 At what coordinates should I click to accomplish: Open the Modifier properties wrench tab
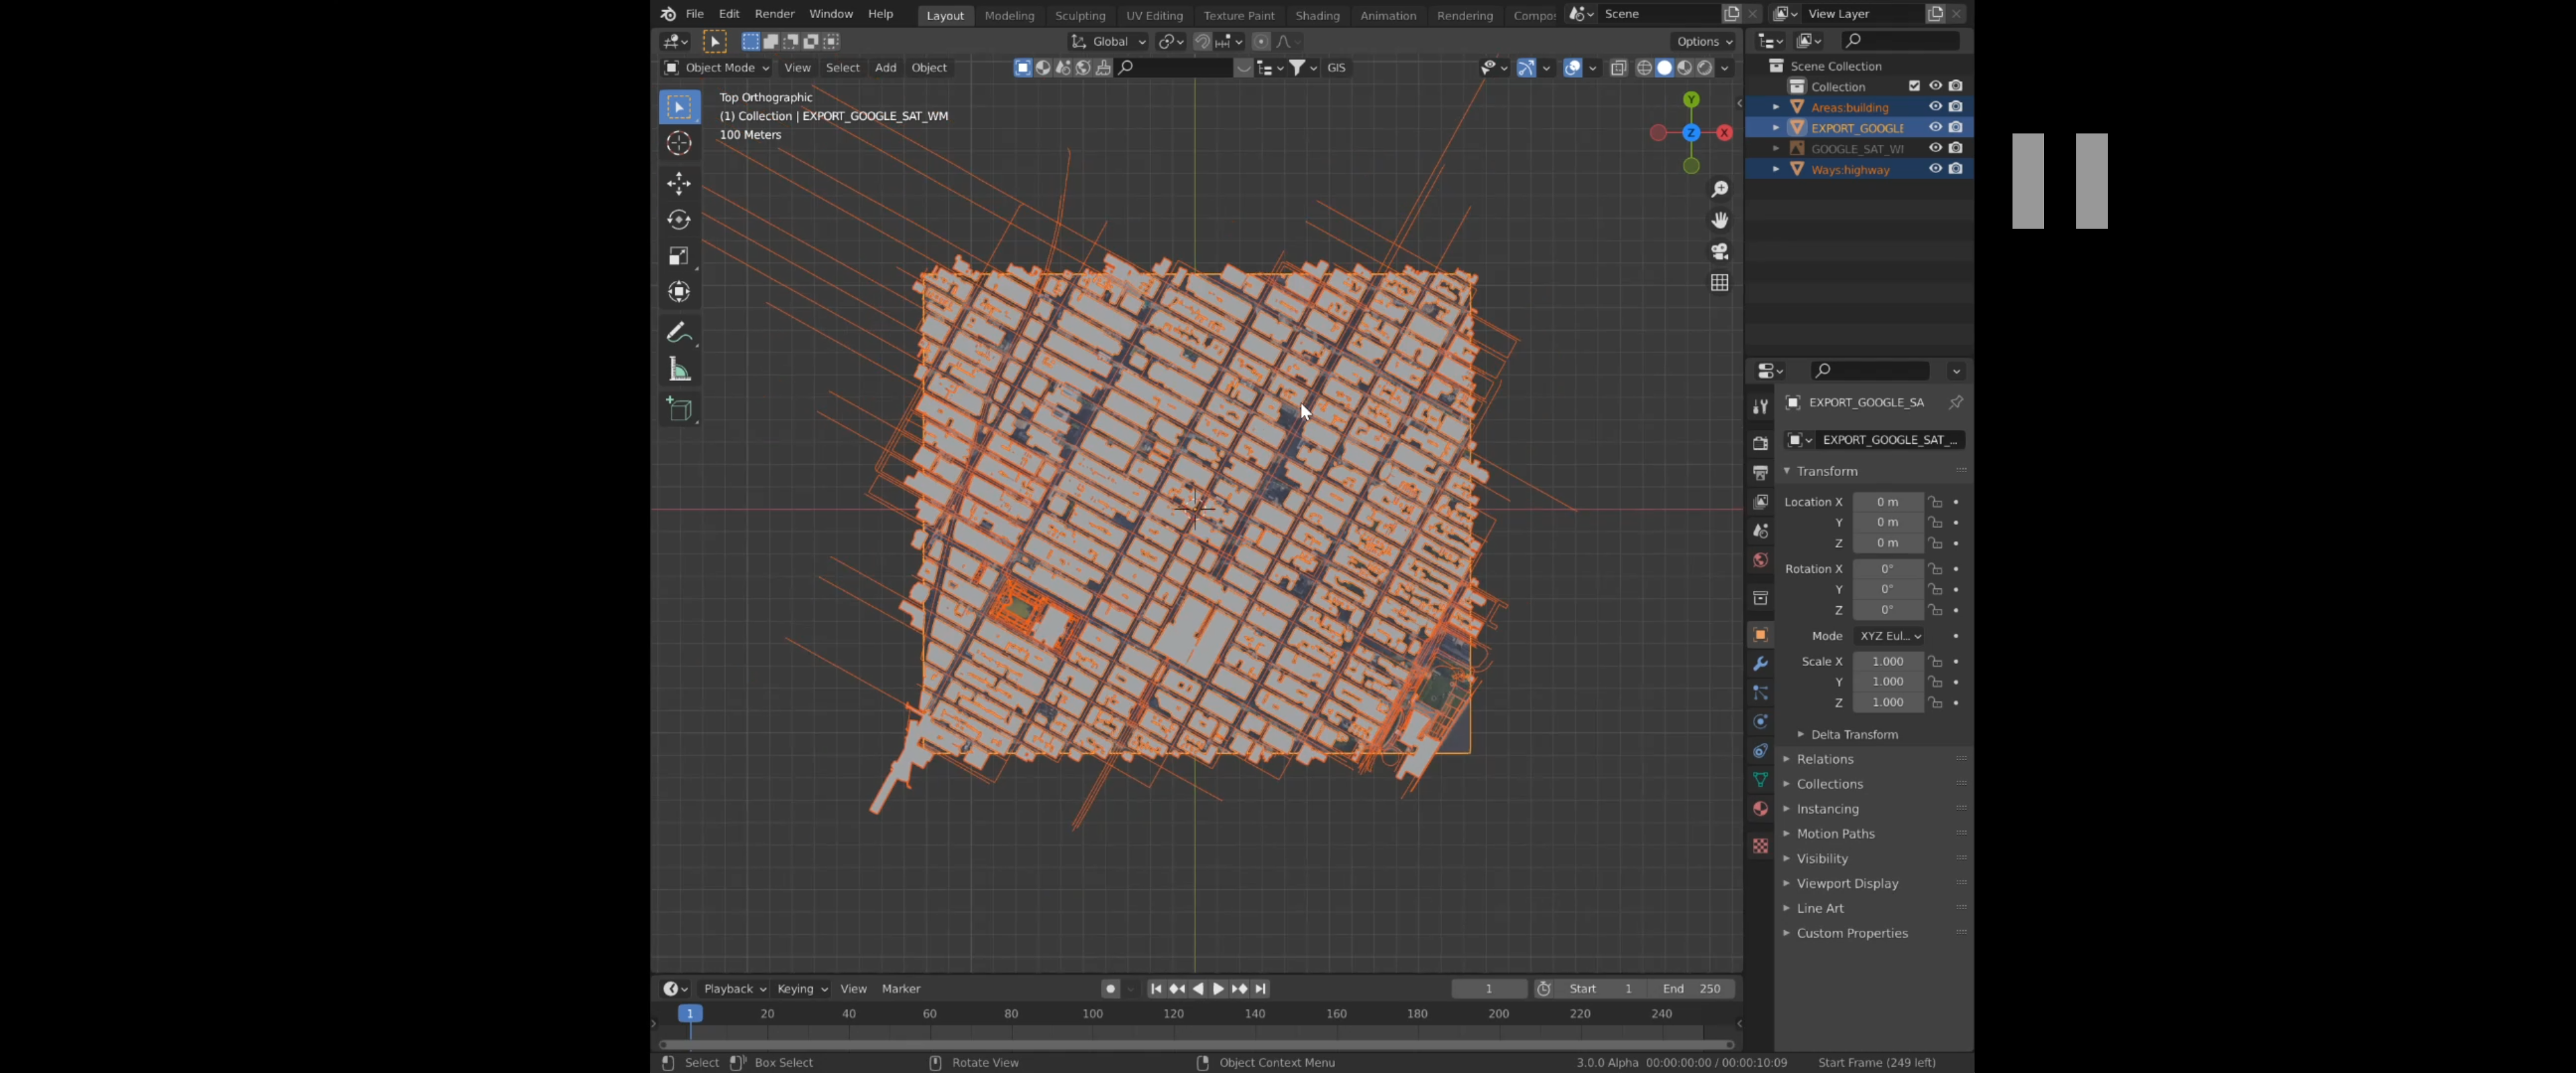point(1760,663)
